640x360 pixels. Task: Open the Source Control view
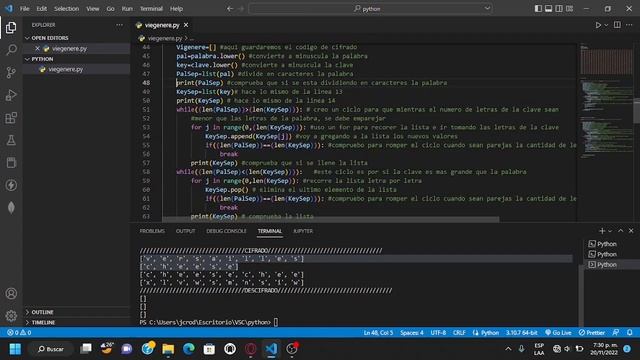[11, 73]
